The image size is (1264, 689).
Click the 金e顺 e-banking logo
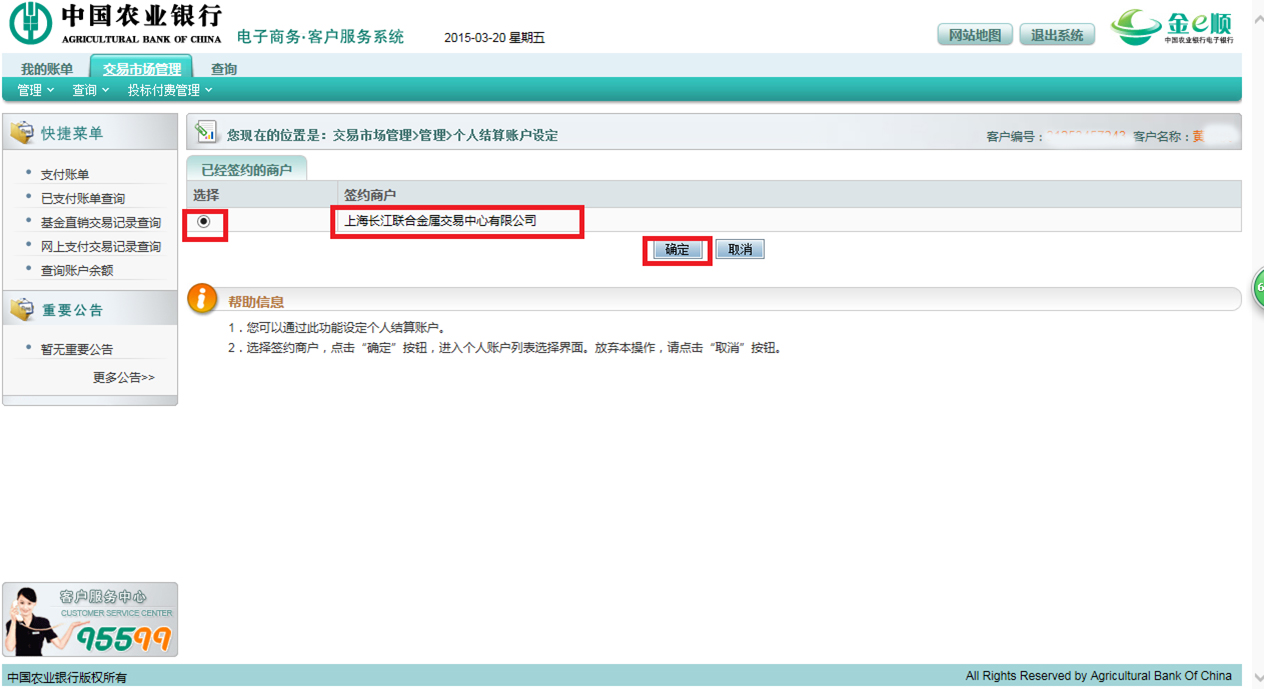coord(1172,27)
